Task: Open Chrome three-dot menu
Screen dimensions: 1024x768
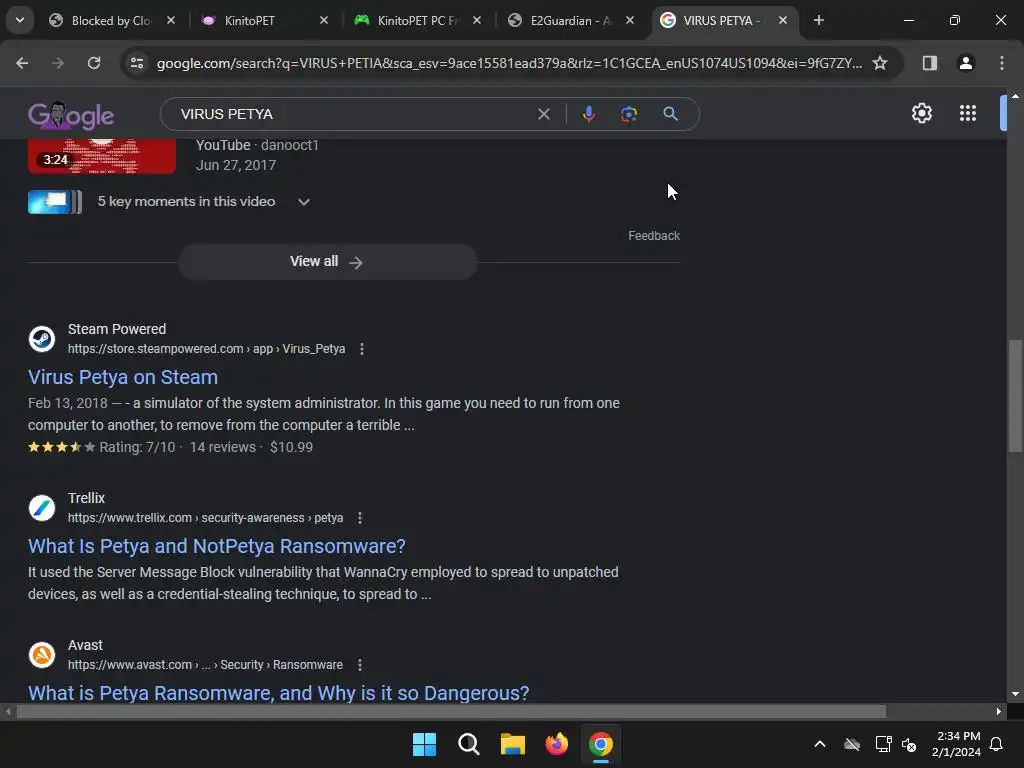Action: (1002, 63)
